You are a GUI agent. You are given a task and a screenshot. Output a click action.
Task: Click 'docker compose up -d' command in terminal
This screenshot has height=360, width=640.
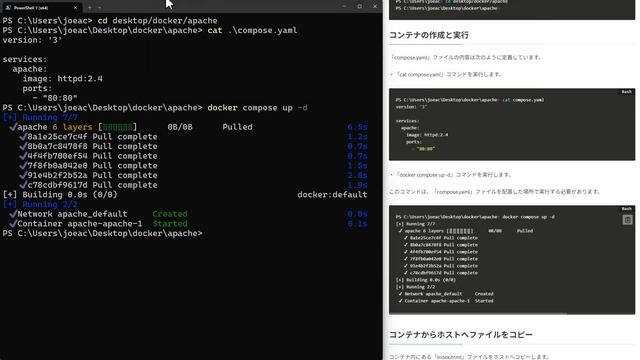[x=257, y=108]
